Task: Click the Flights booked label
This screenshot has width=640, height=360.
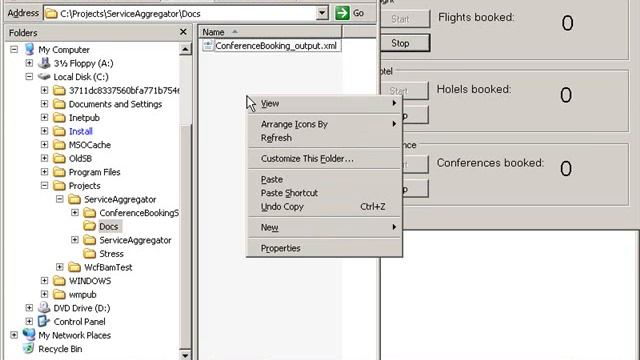Action: 476,18
